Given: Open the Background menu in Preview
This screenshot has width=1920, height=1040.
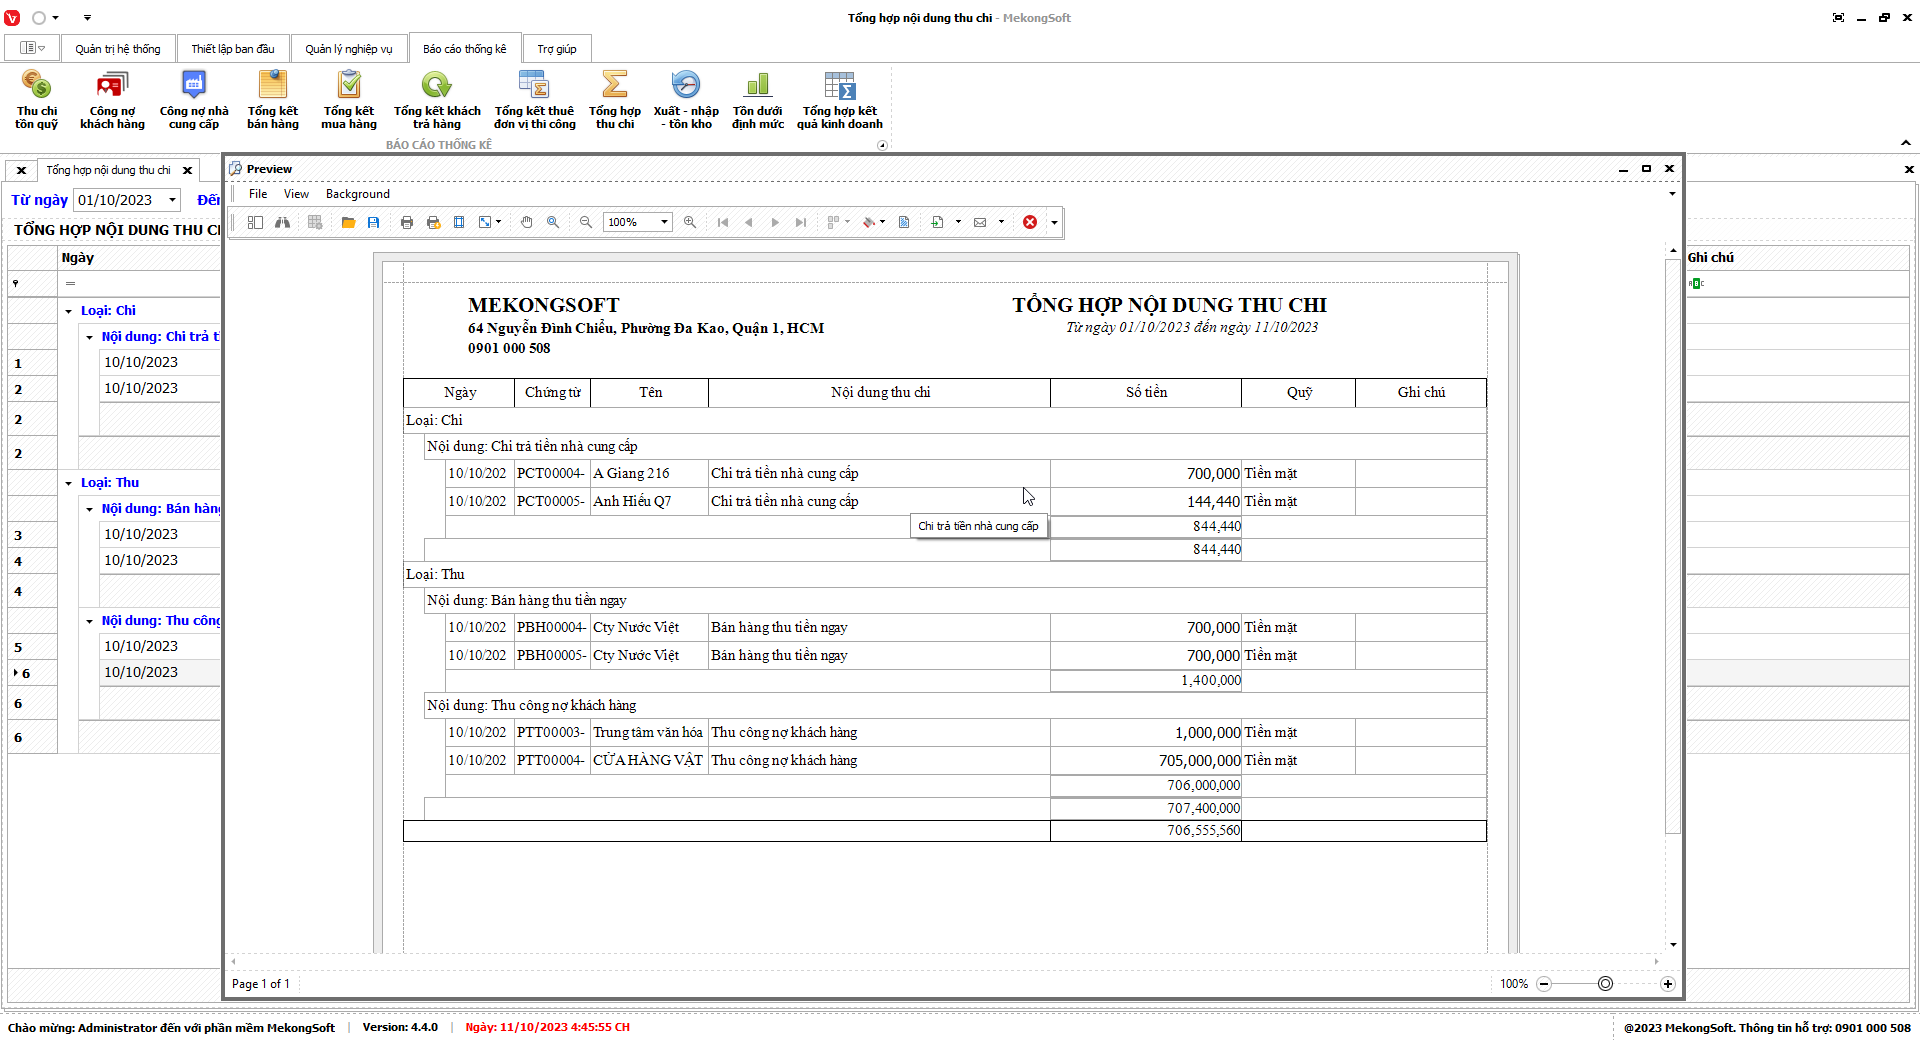Looking at the screenshot, I should point(357,194).
